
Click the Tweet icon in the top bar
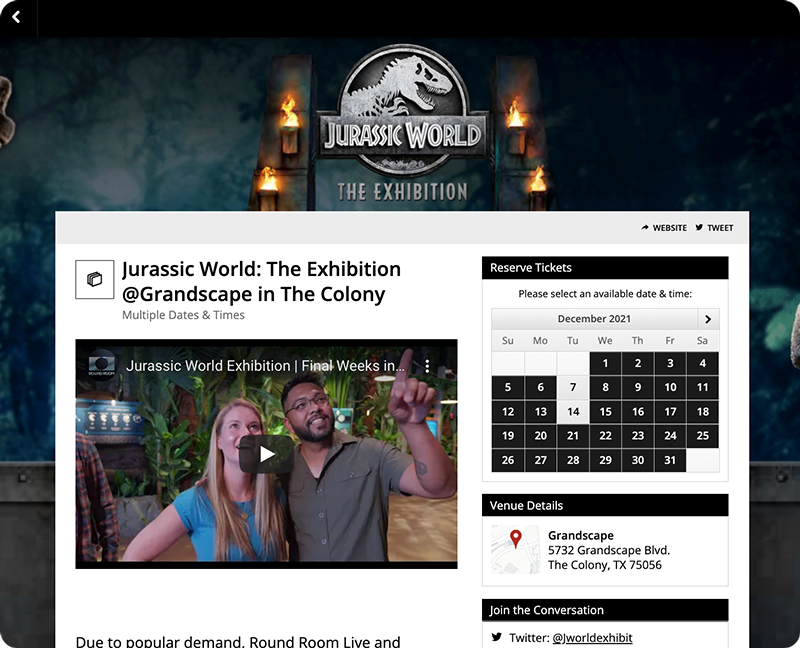(x=697, y=227)
